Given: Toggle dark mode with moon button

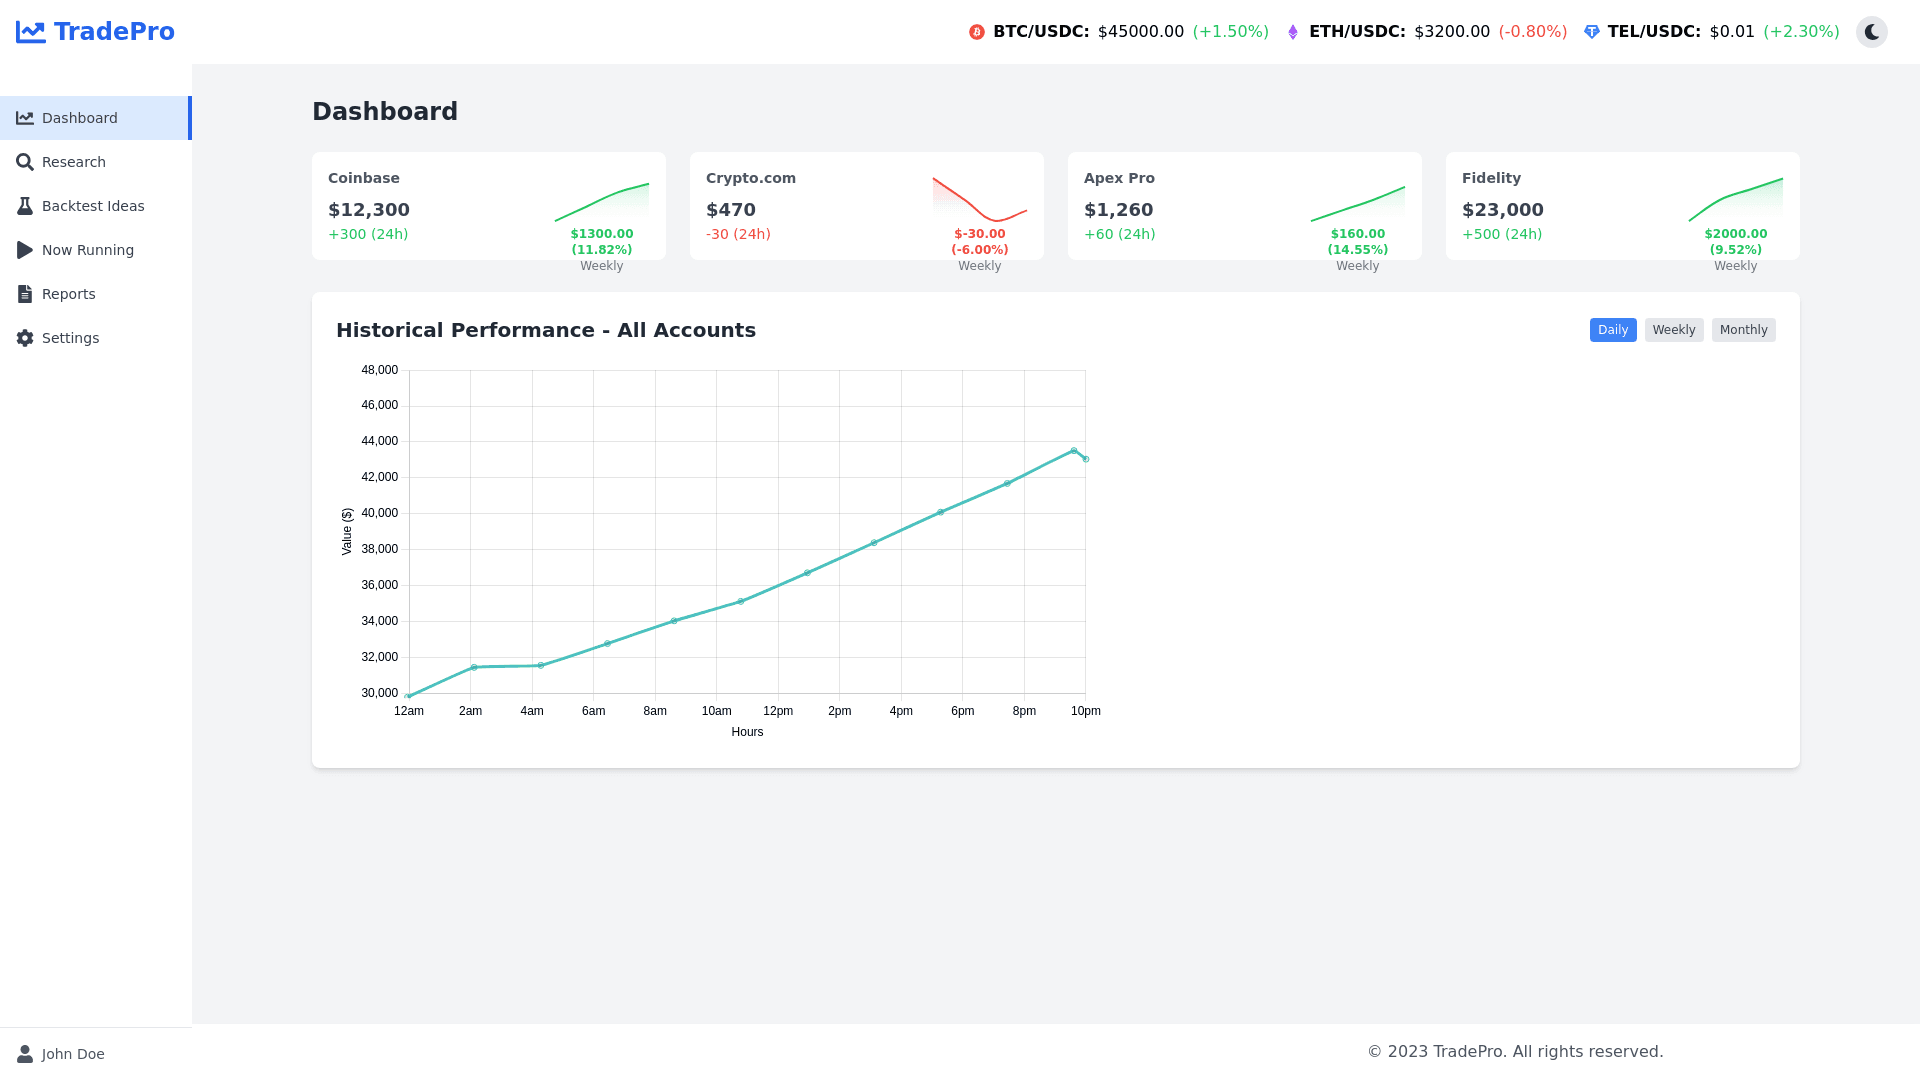Looking at the screenshot, I should [x=1872, y=32].
